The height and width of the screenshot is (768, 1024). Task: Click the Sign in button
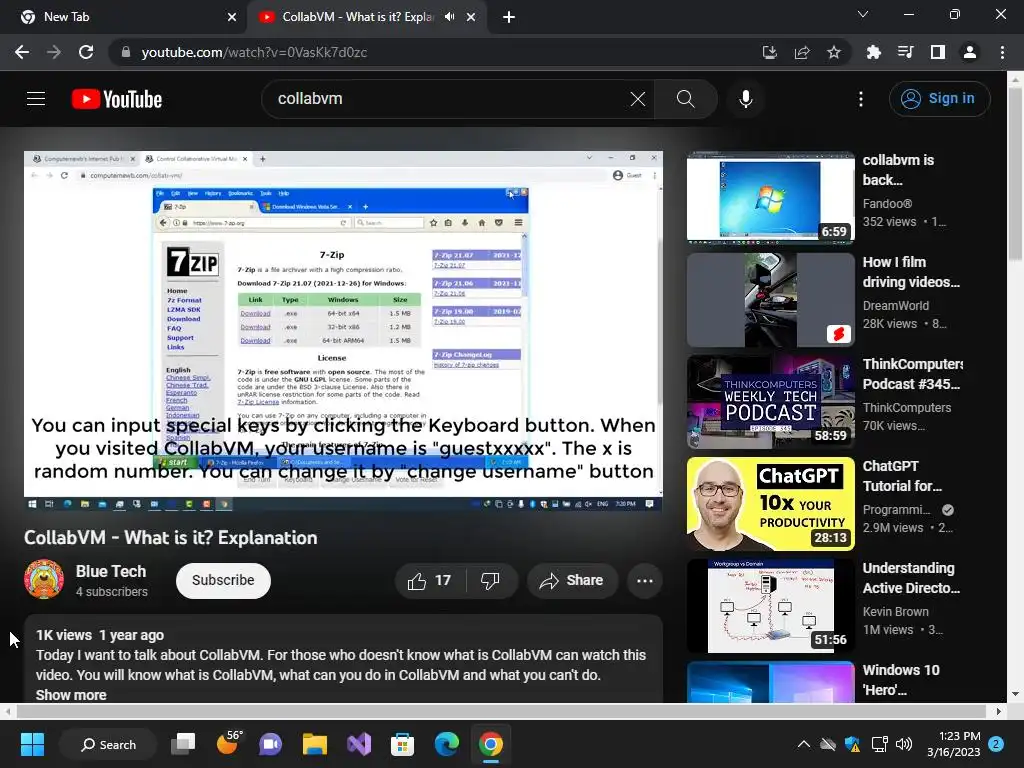click(x=939, y=99)
